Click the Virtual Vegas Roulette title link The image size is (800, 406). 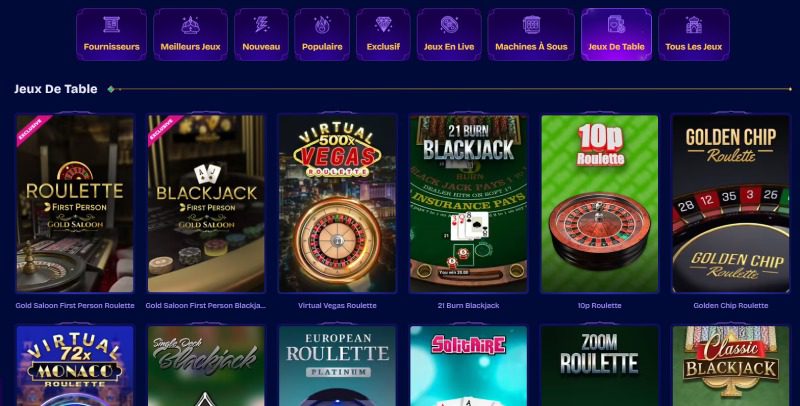pos(337,306)
